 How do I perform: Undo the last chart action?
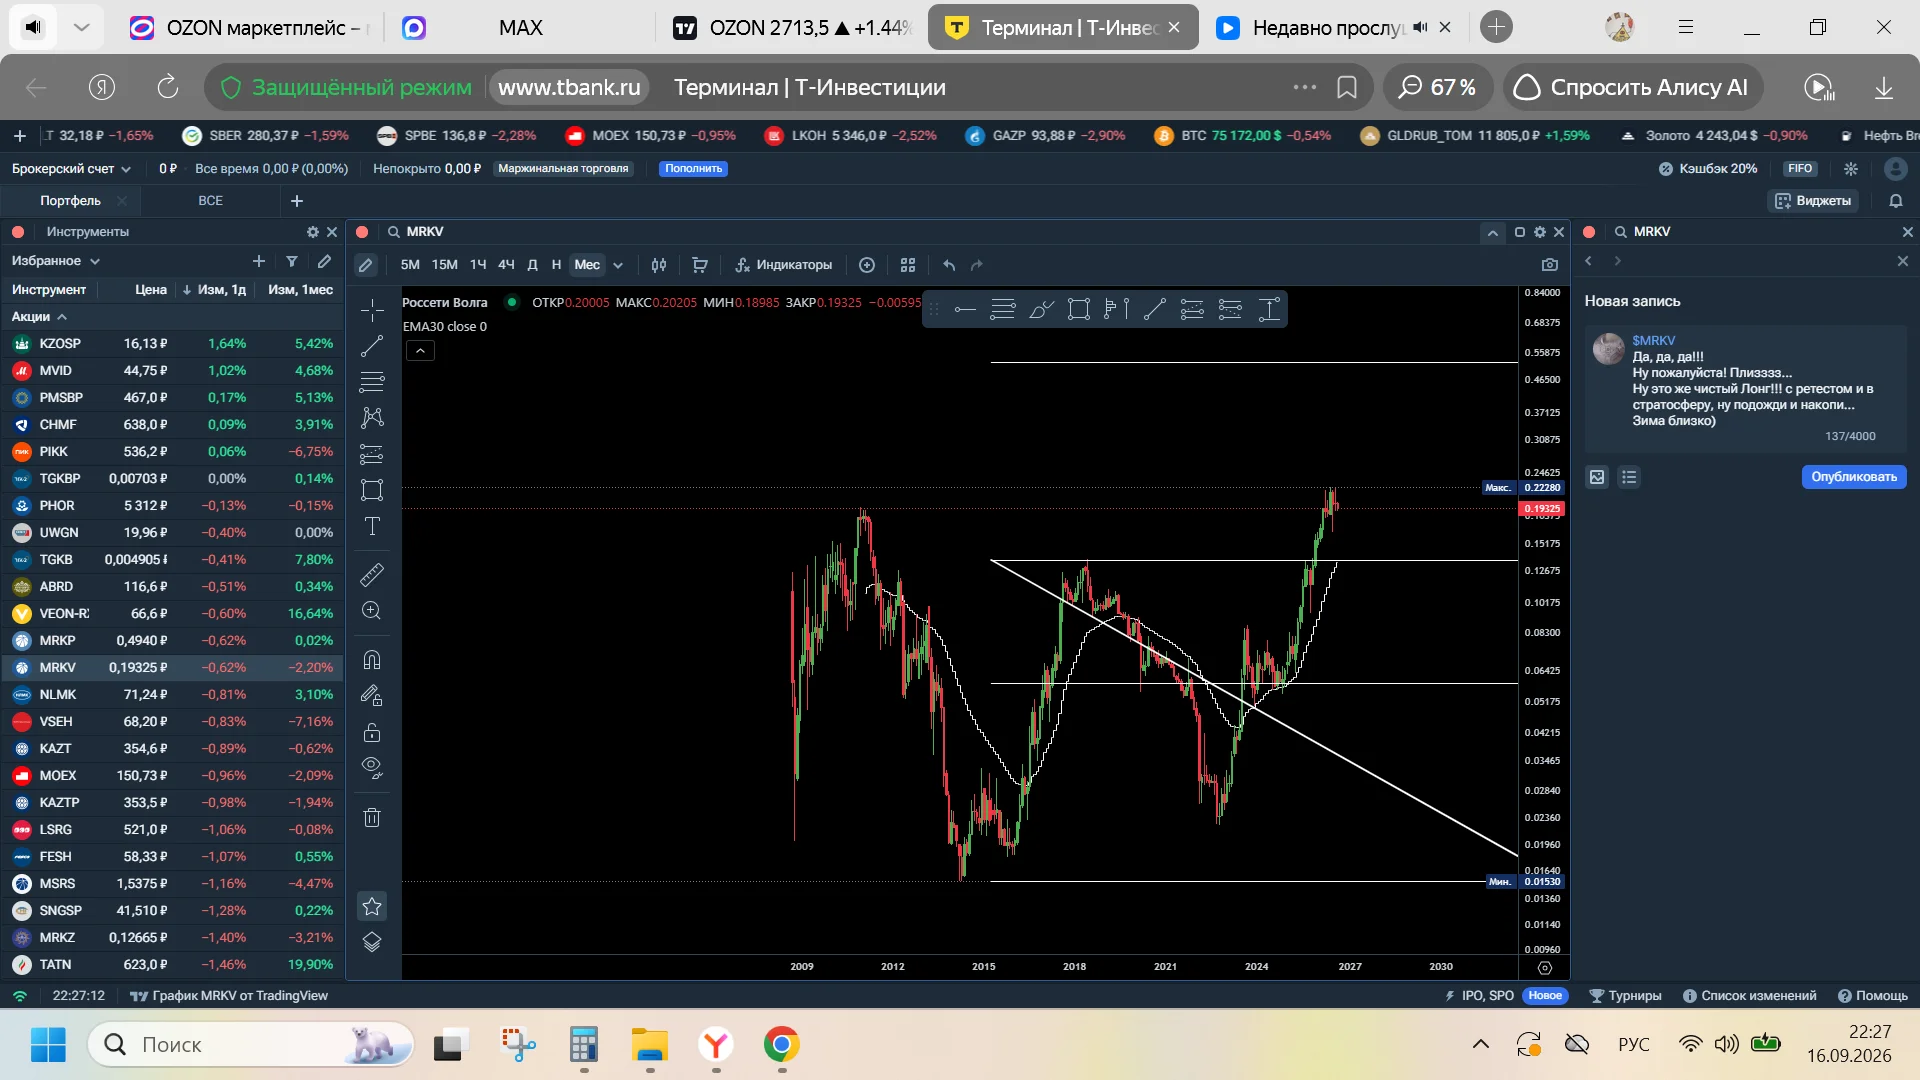[949, 265]
